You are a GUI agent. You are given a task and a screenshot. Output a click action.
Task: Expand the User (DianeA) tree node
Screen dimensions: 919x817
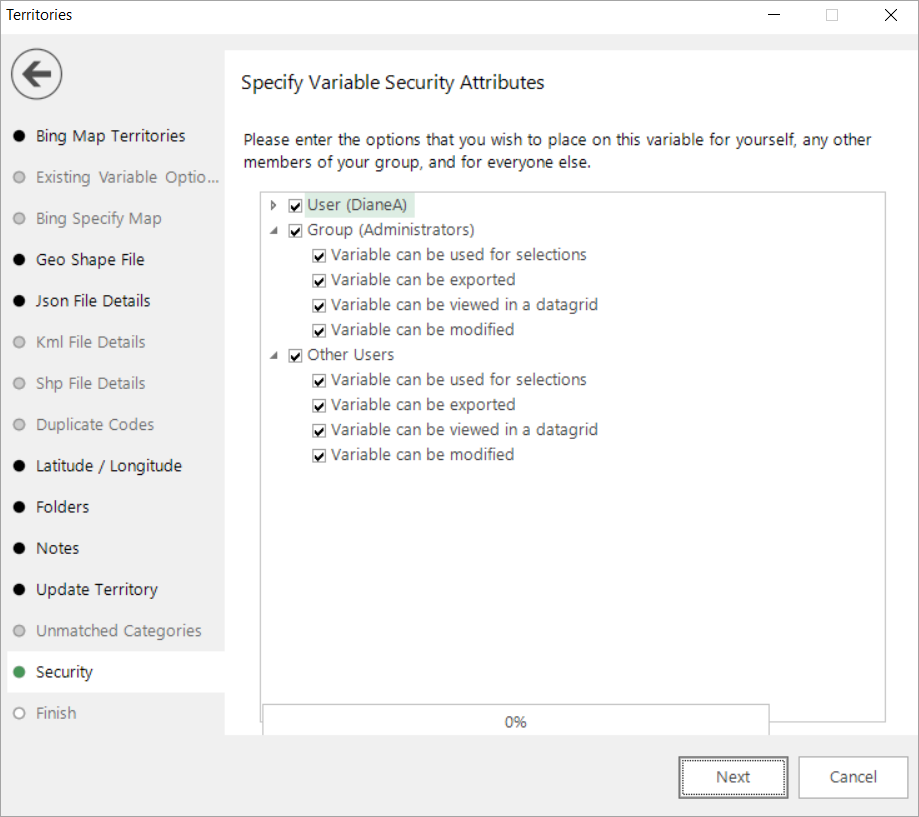[273, 205]
